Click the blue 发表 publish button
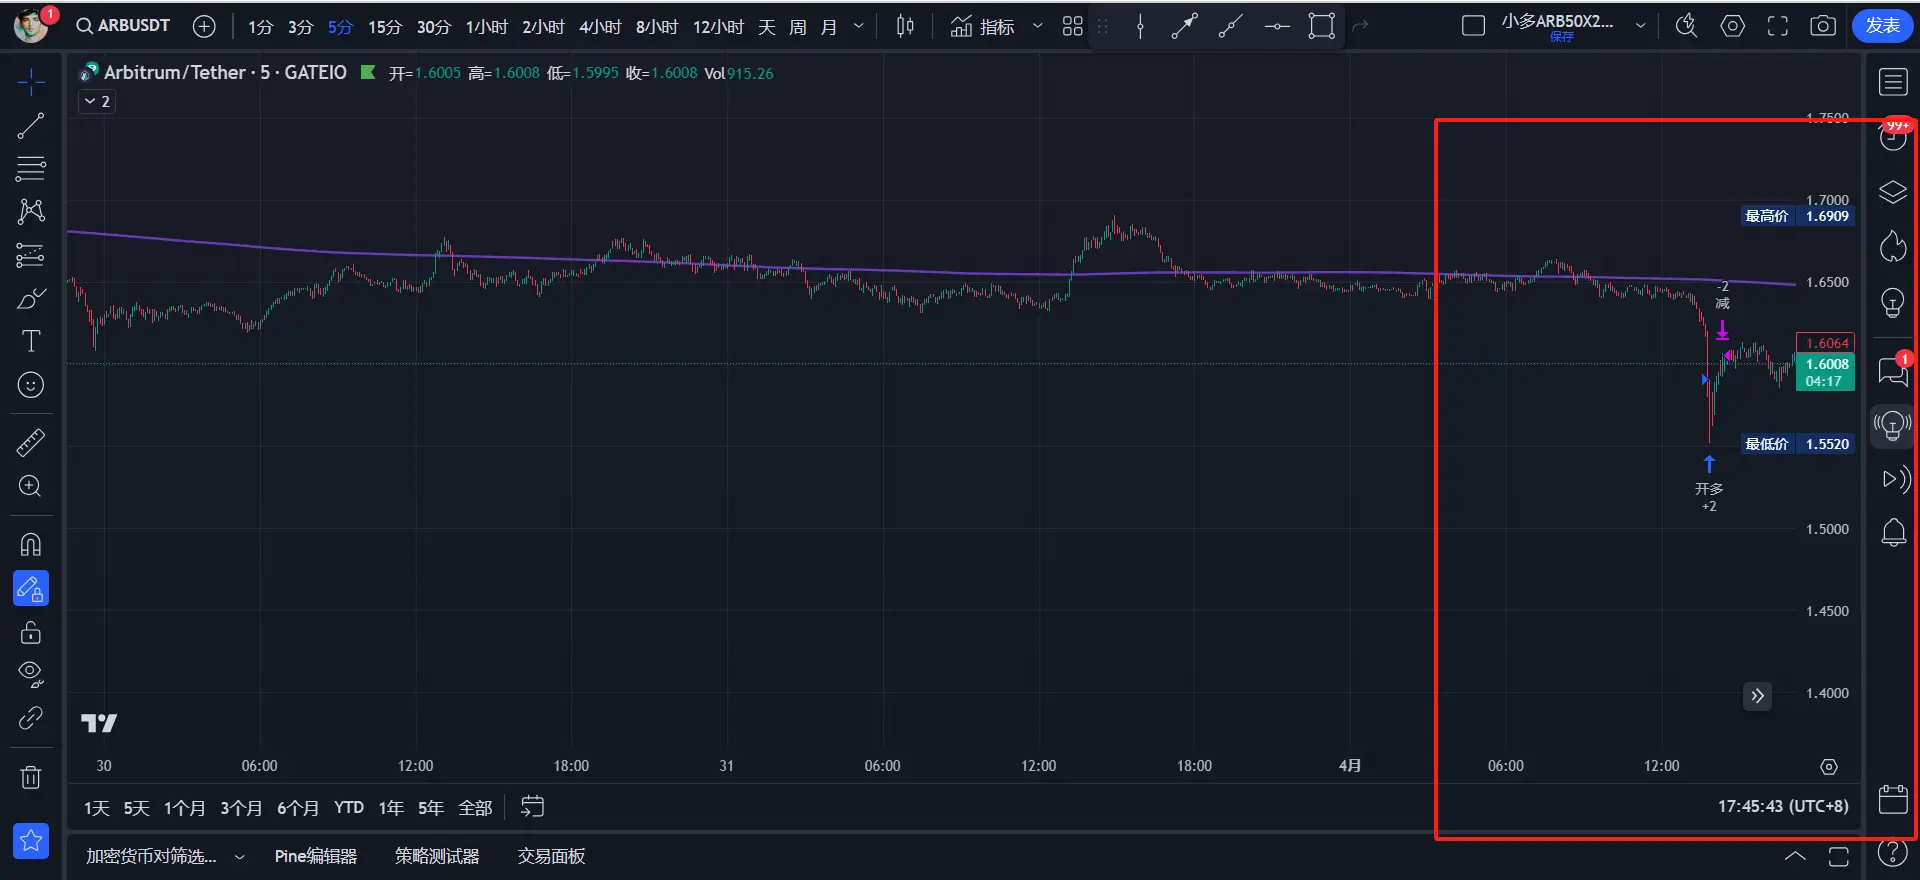The height and width of the screenshot is (880, 1920). [x=1882, y=26]
